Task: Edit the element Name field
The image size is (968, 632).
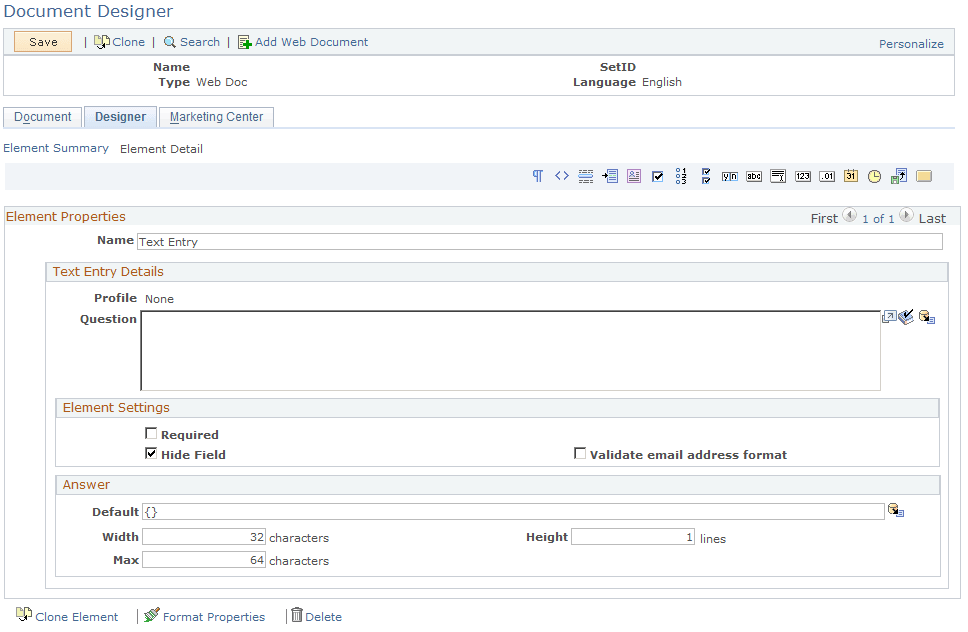Action: click(x=400, y=241)
